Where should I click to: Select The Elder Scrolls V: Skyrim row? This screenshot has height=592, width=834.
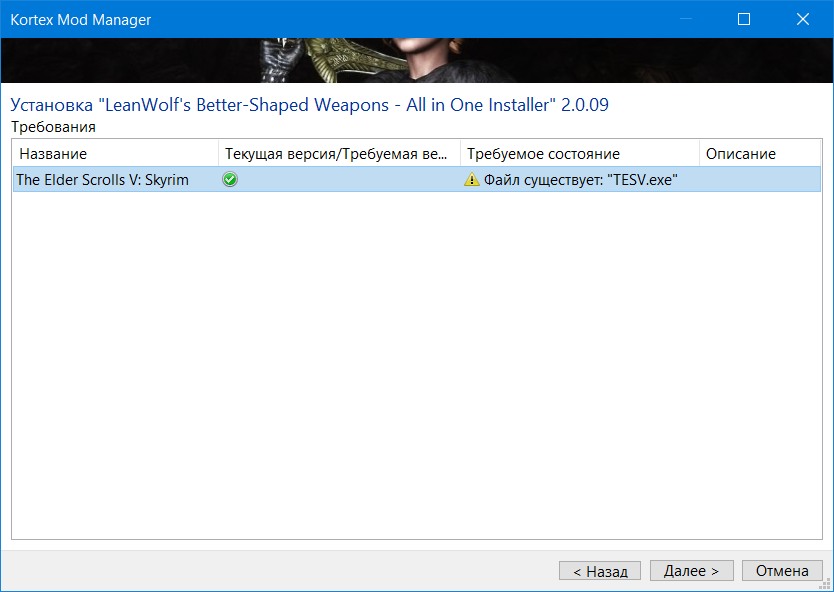417,179
